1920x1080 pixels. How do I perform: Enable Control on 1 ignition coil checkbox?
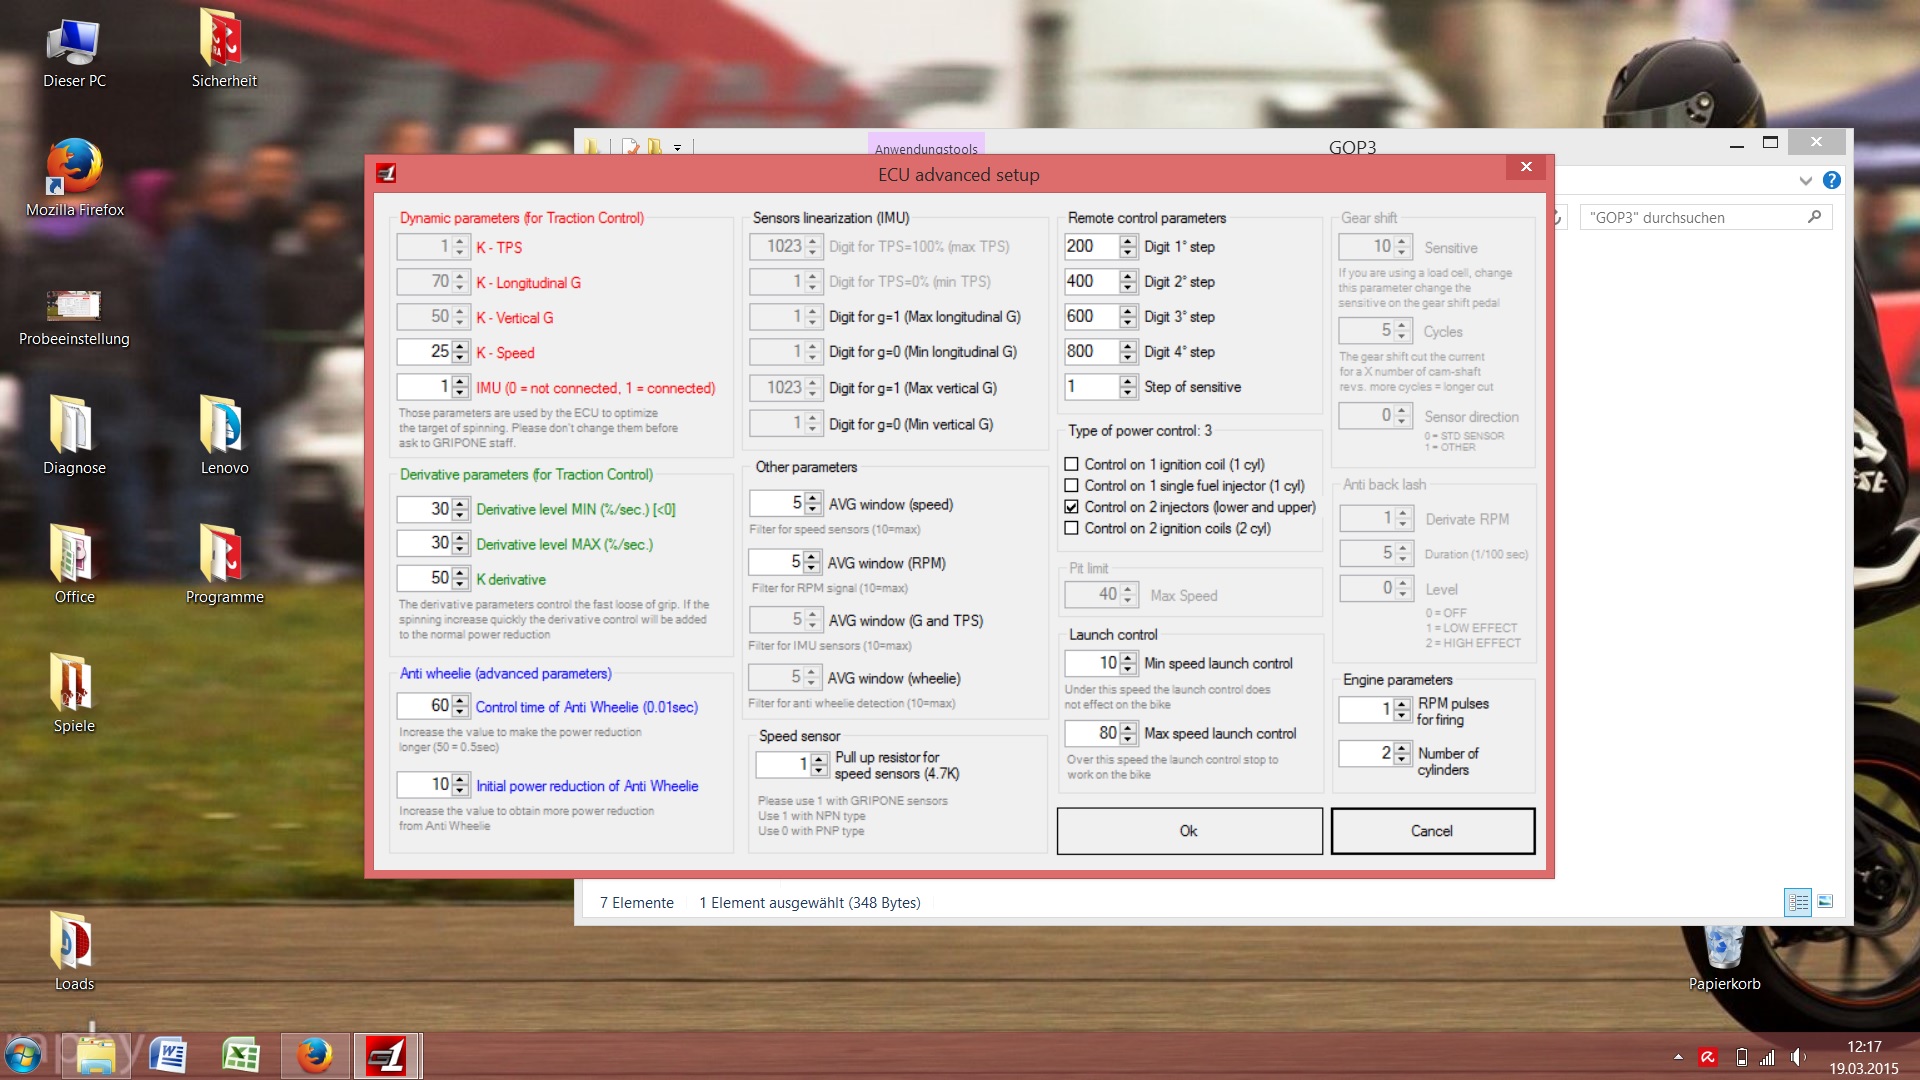pos(1071,464)
